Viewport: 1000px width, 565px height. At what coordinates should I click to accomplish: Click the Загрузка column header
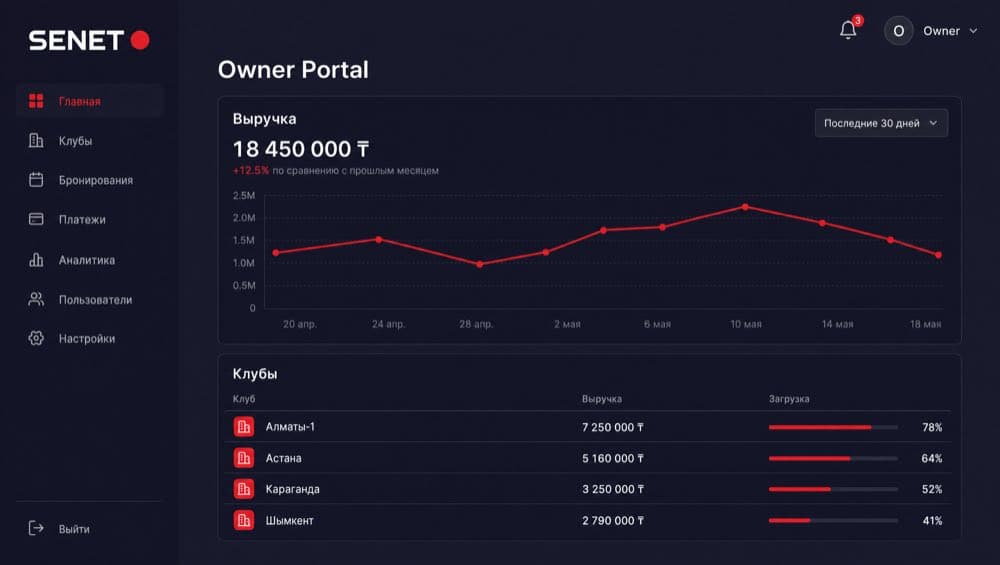(x=789, y=399)
